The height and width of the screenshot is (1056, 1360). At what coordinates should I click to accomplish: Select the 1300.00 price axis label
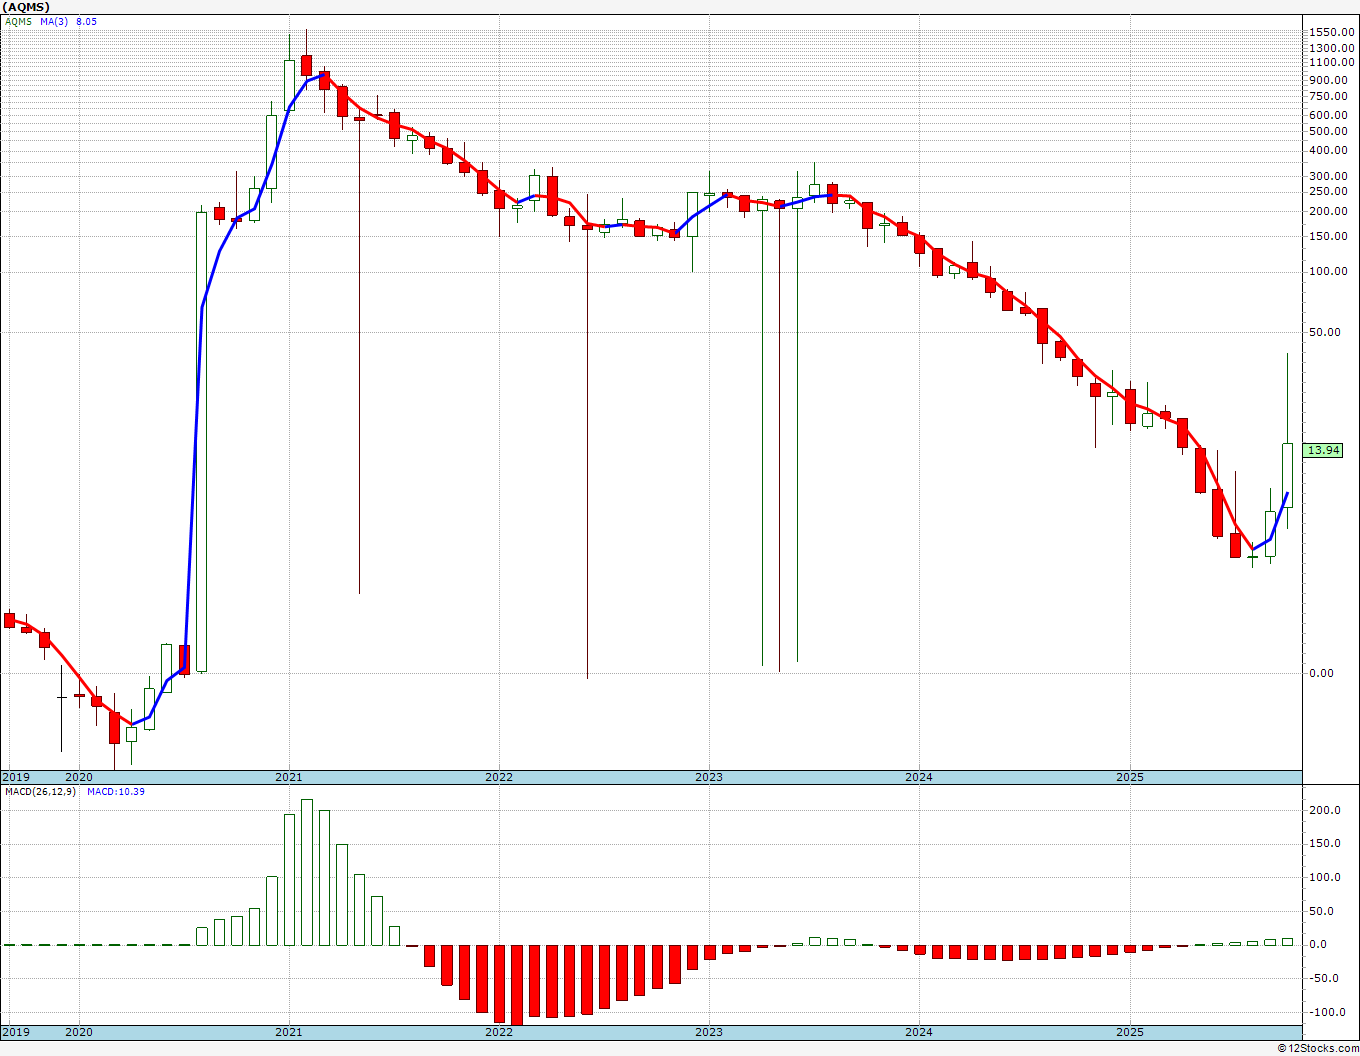(1332, 48)
